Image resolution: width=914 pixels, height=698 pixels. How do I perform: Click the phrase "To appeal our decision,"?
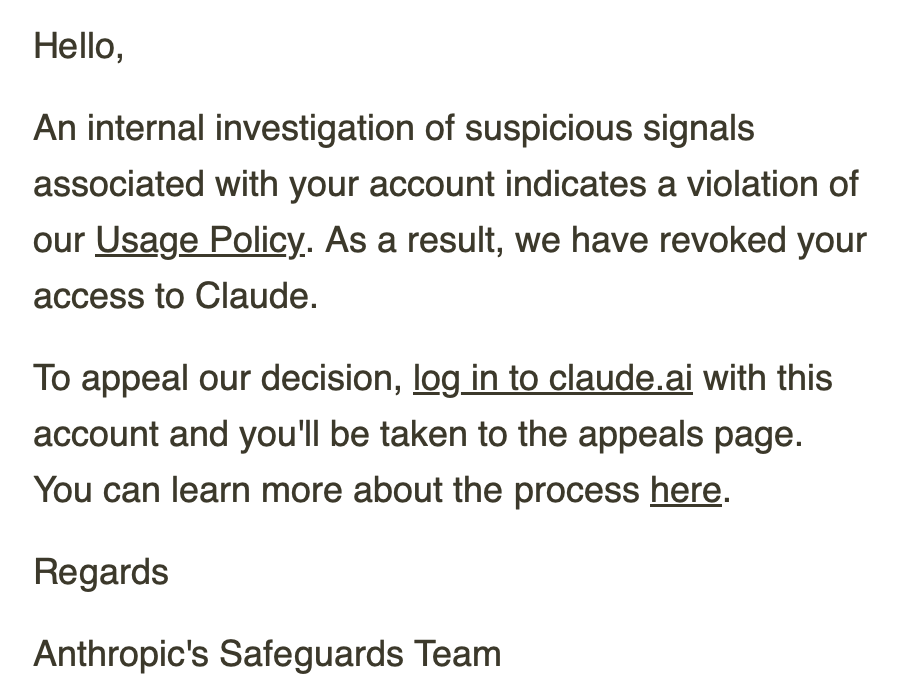pos(219,378)
